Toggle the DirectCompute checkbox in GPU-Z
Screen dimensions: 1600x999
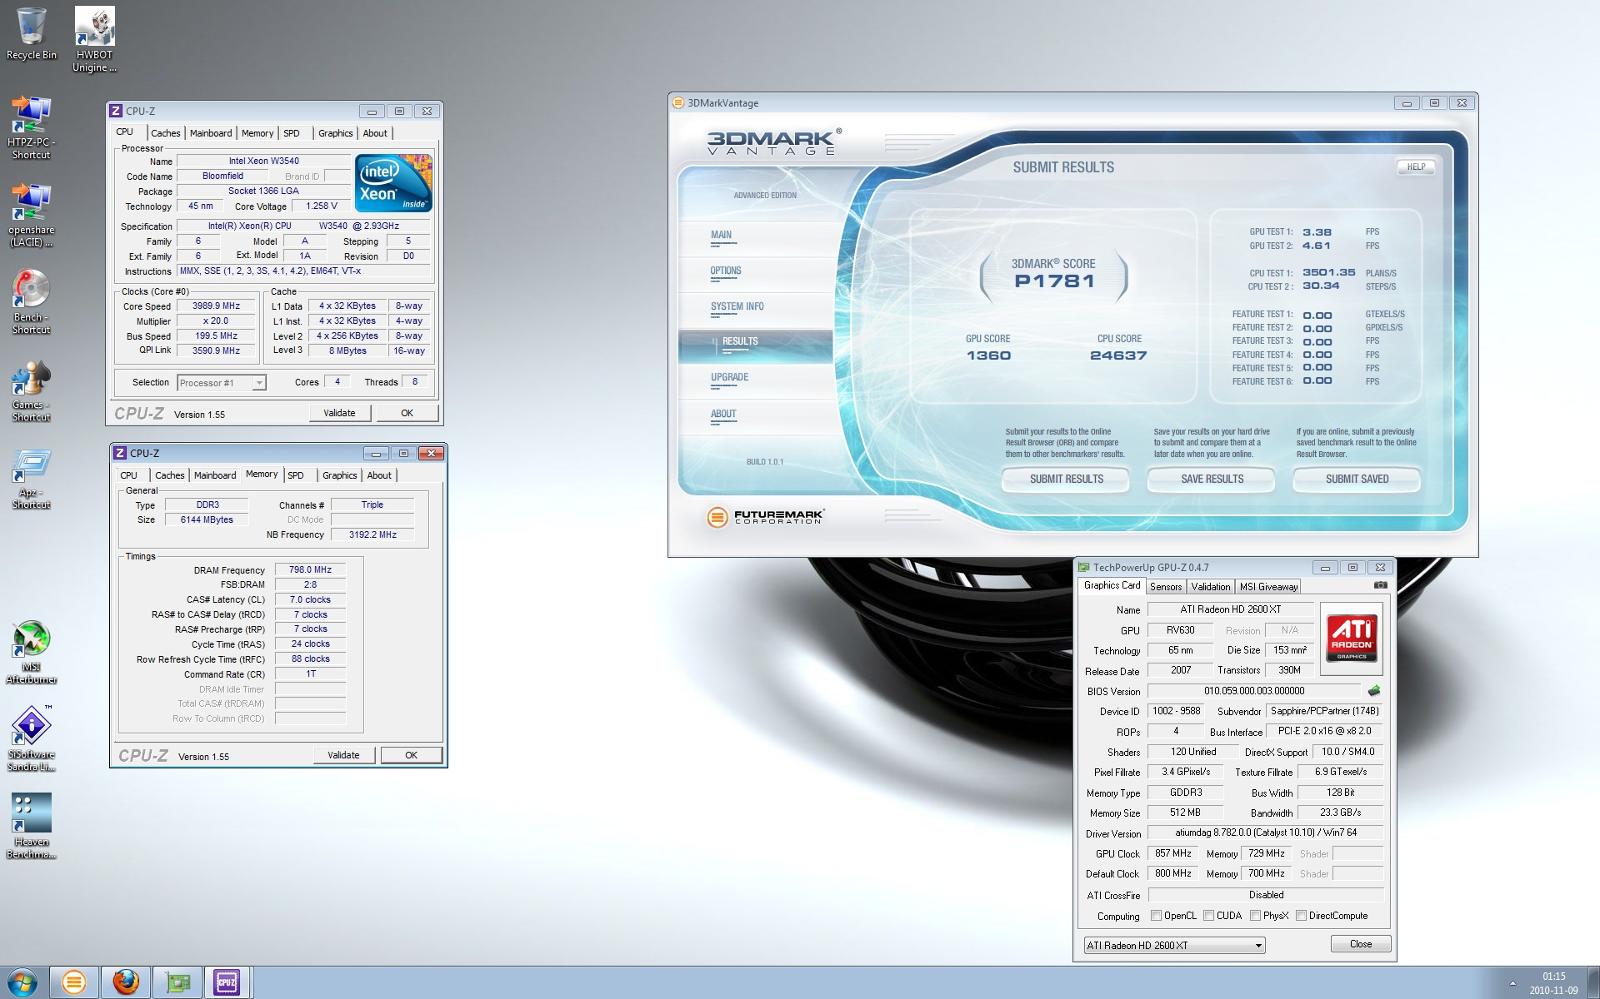click(1301, 915)
